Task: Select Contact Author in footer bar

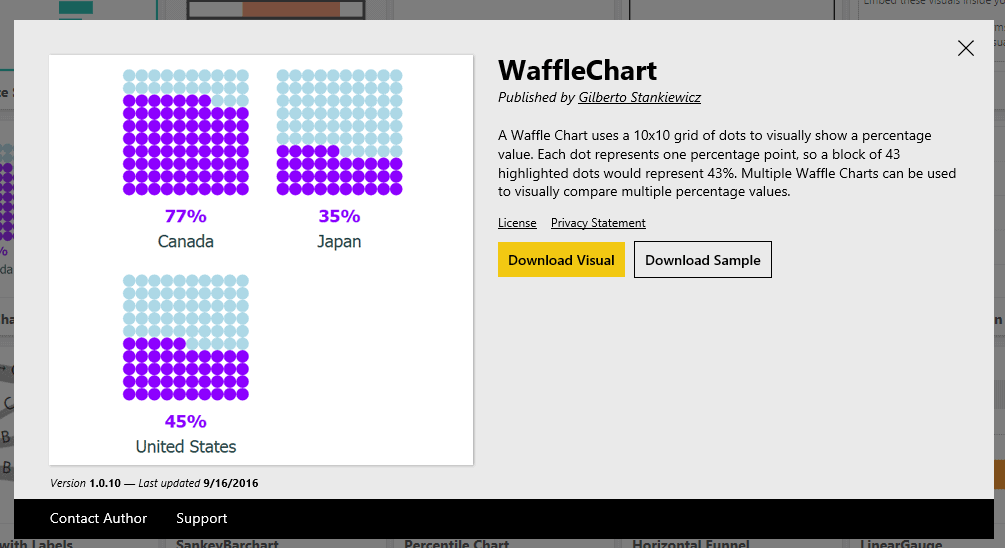Action: [x=98, y=518]
